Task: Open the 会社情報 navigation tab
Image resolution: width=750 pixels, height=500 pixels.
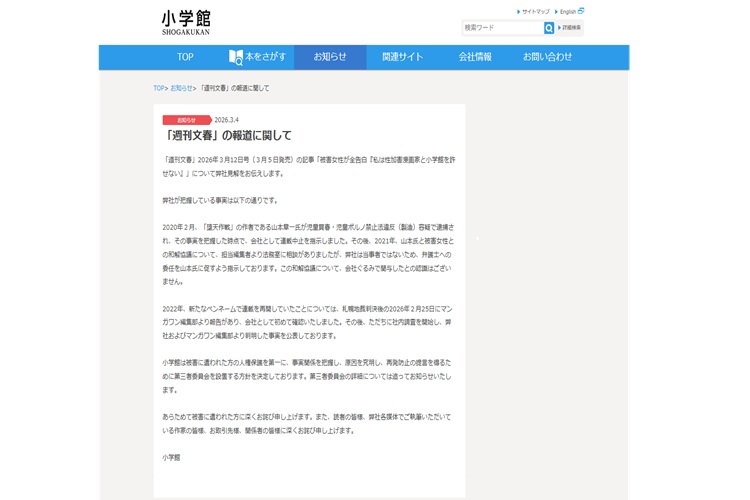Action: pyautogui.click(x=475, y=57)
